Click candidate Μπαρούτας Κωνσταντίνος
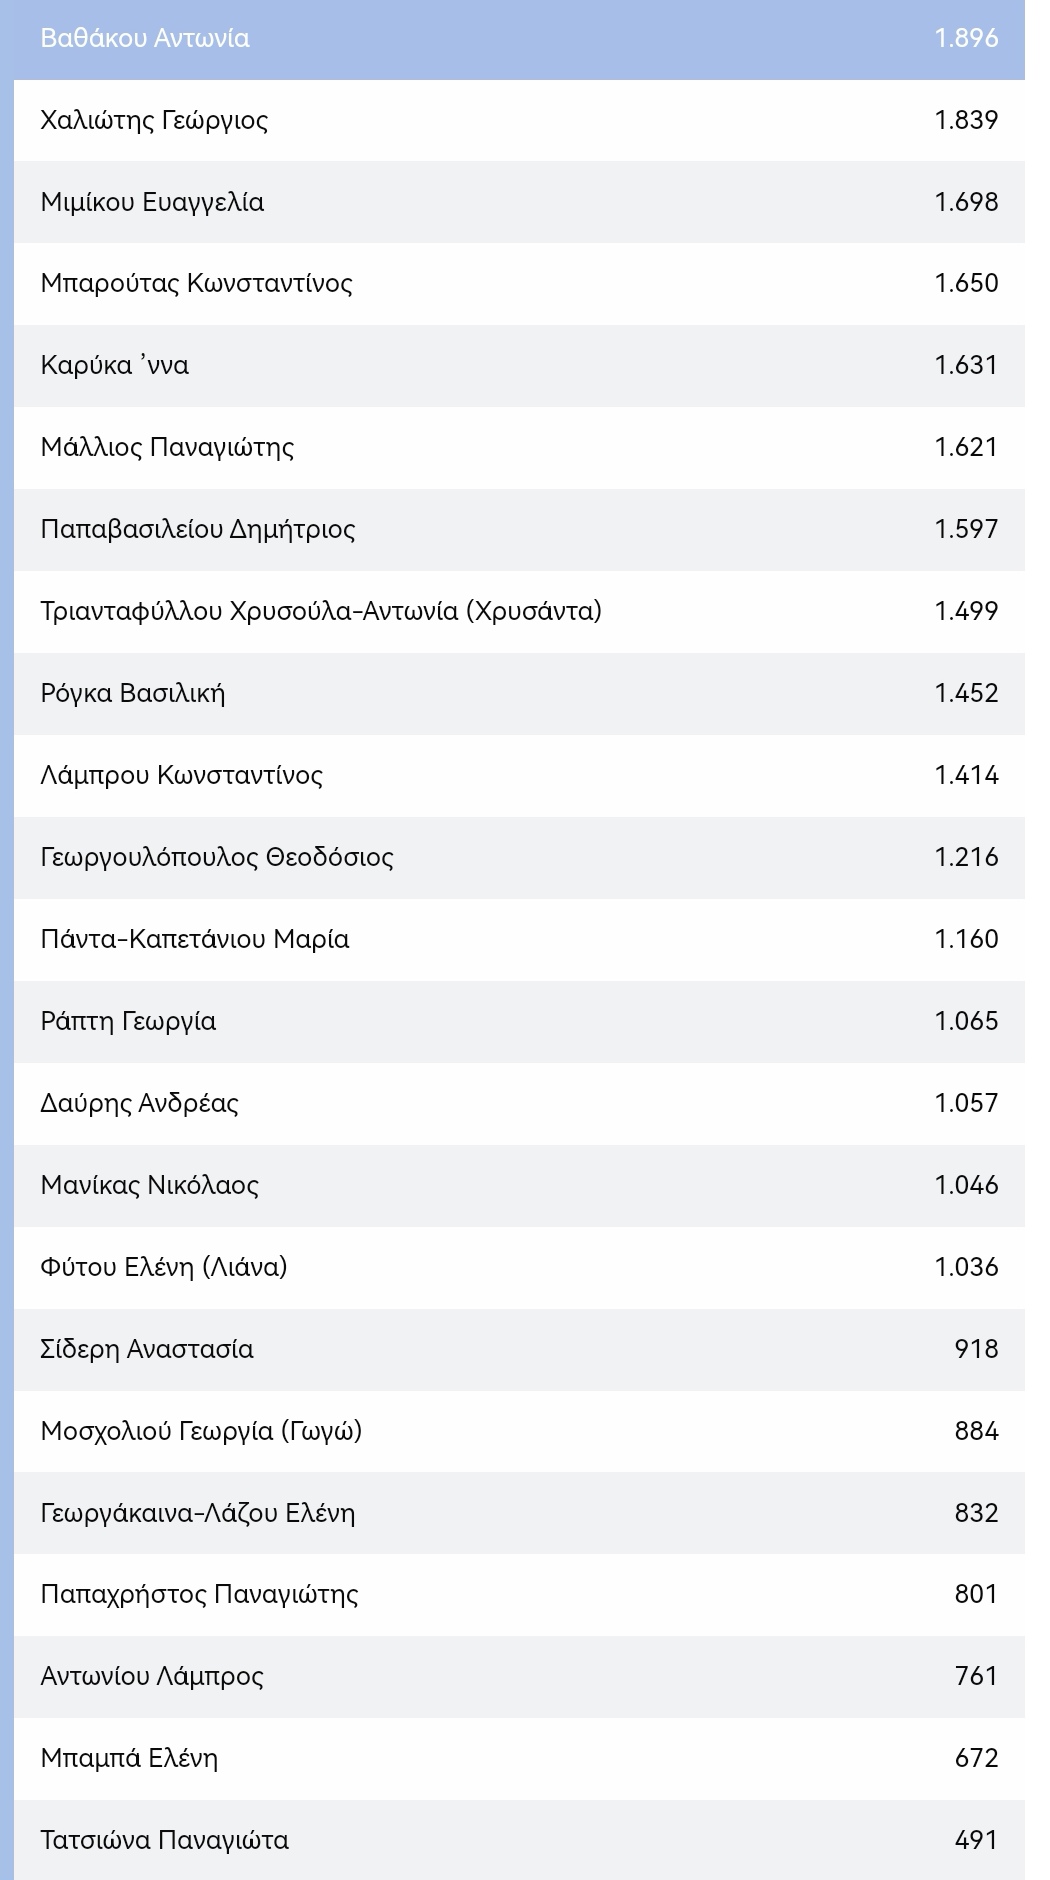1050x1880 pixels. pos(196,283)
